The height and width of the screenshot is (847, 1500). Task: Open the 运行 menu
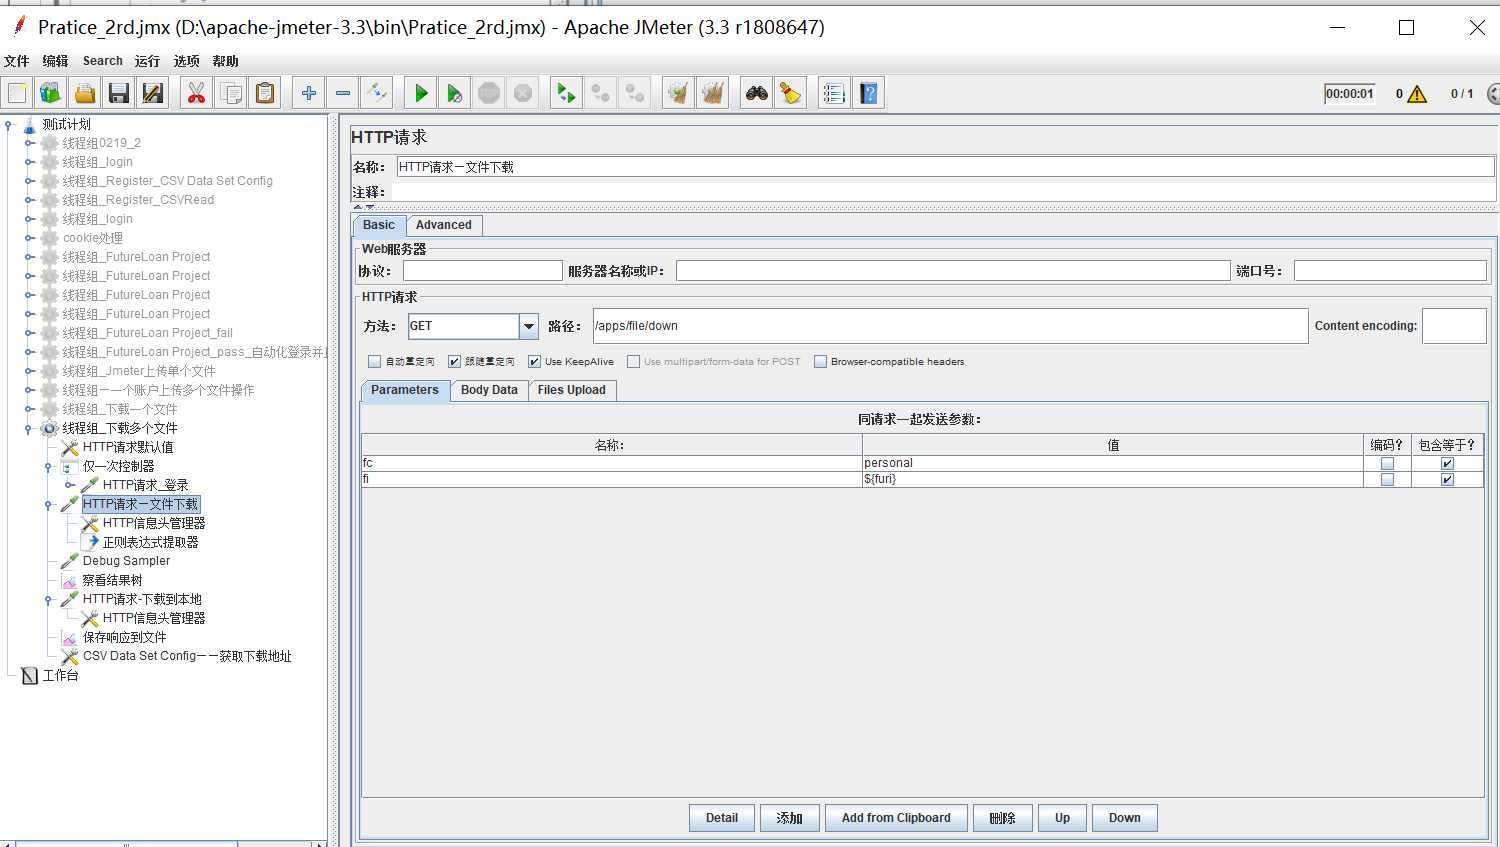click(x=147, y=61)
